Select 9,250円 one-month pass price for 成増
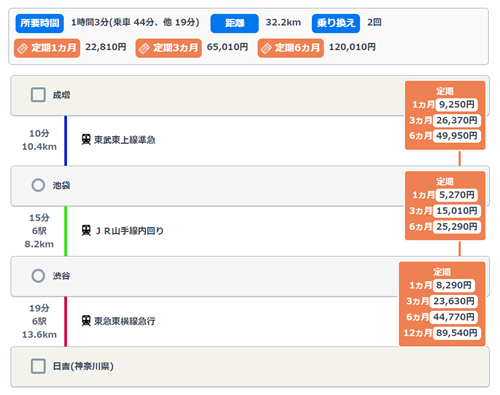This screenshot has width=500, height=395. click(457, 105)
